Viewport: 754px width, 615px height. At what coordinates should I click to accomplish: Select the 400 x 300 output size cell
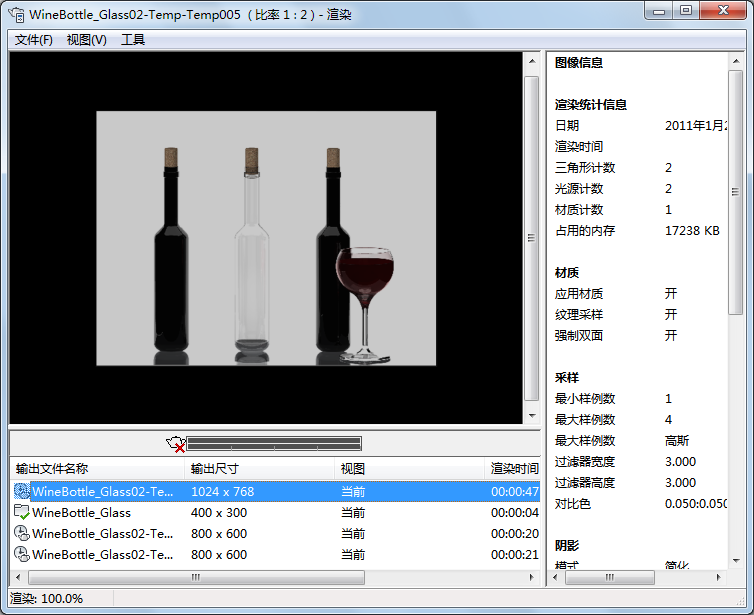pyautogui.click(x=219, y=513)
